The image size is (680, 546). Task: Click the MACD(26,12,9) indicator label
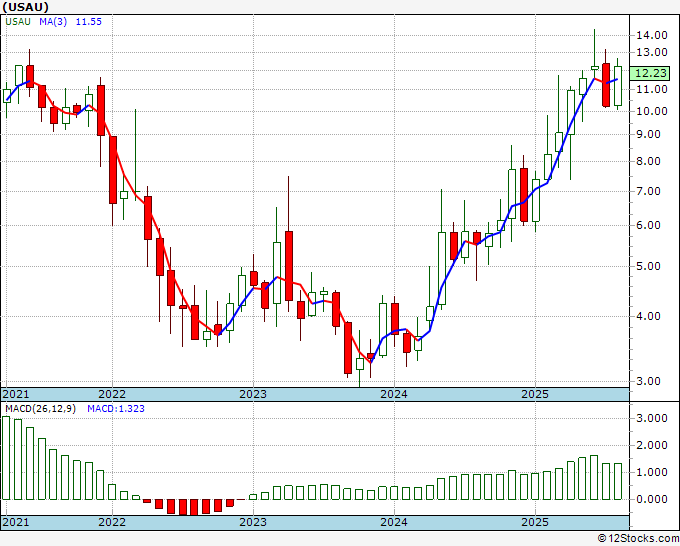tap(40, 409)
